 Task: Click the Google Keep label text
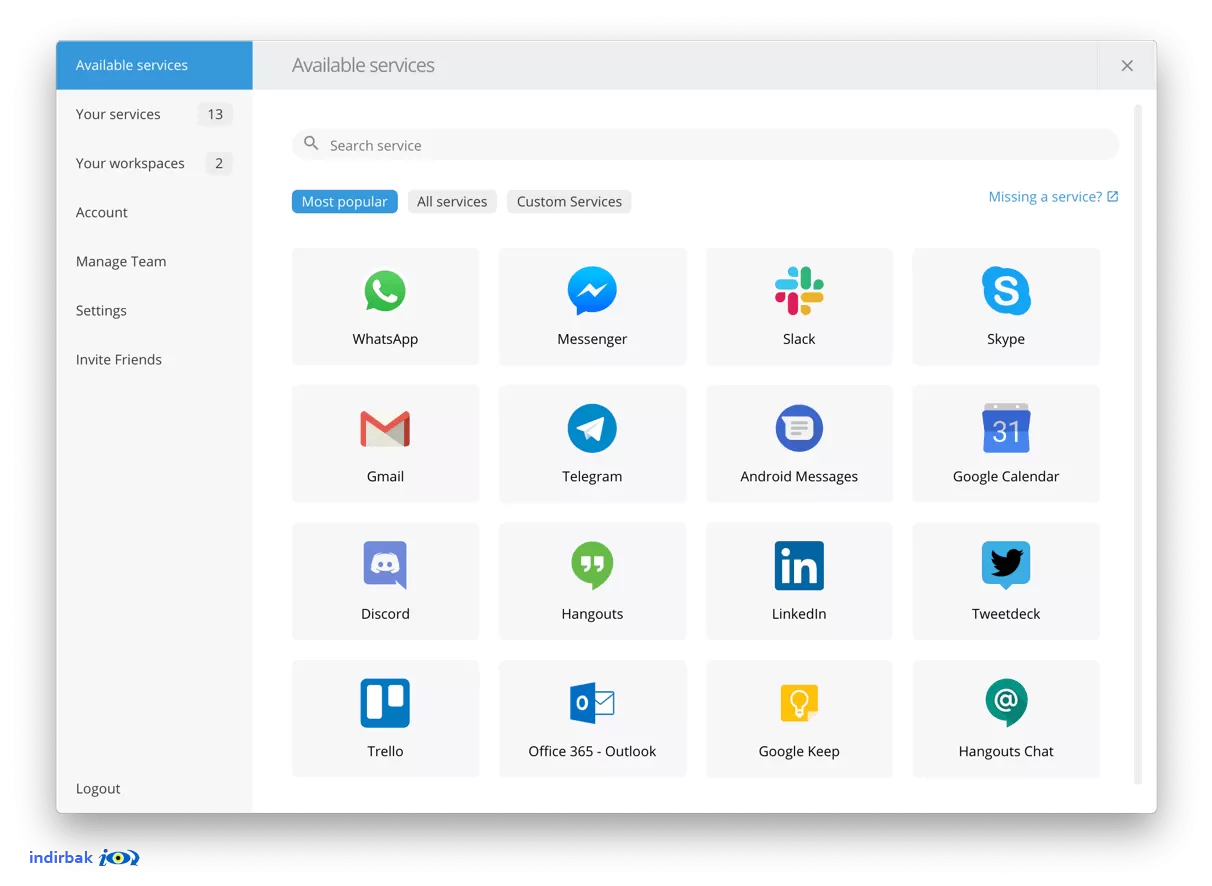(799, 751)
